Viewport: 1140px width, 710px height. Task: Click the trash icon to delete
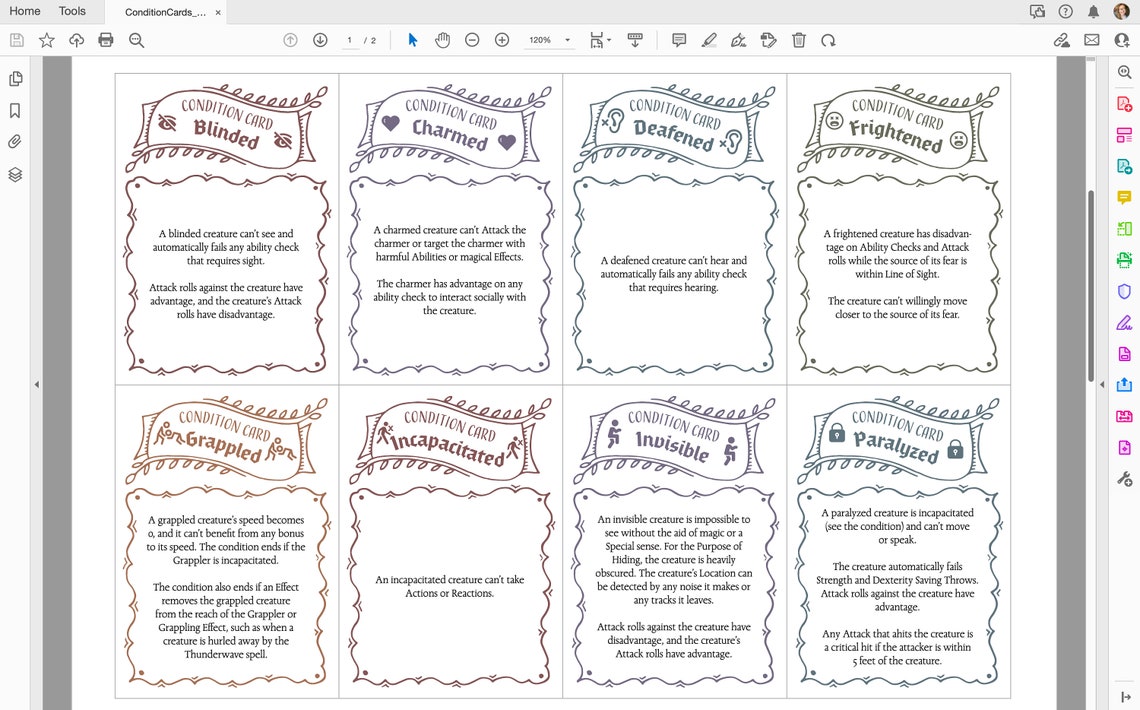[x=798, y=40]
